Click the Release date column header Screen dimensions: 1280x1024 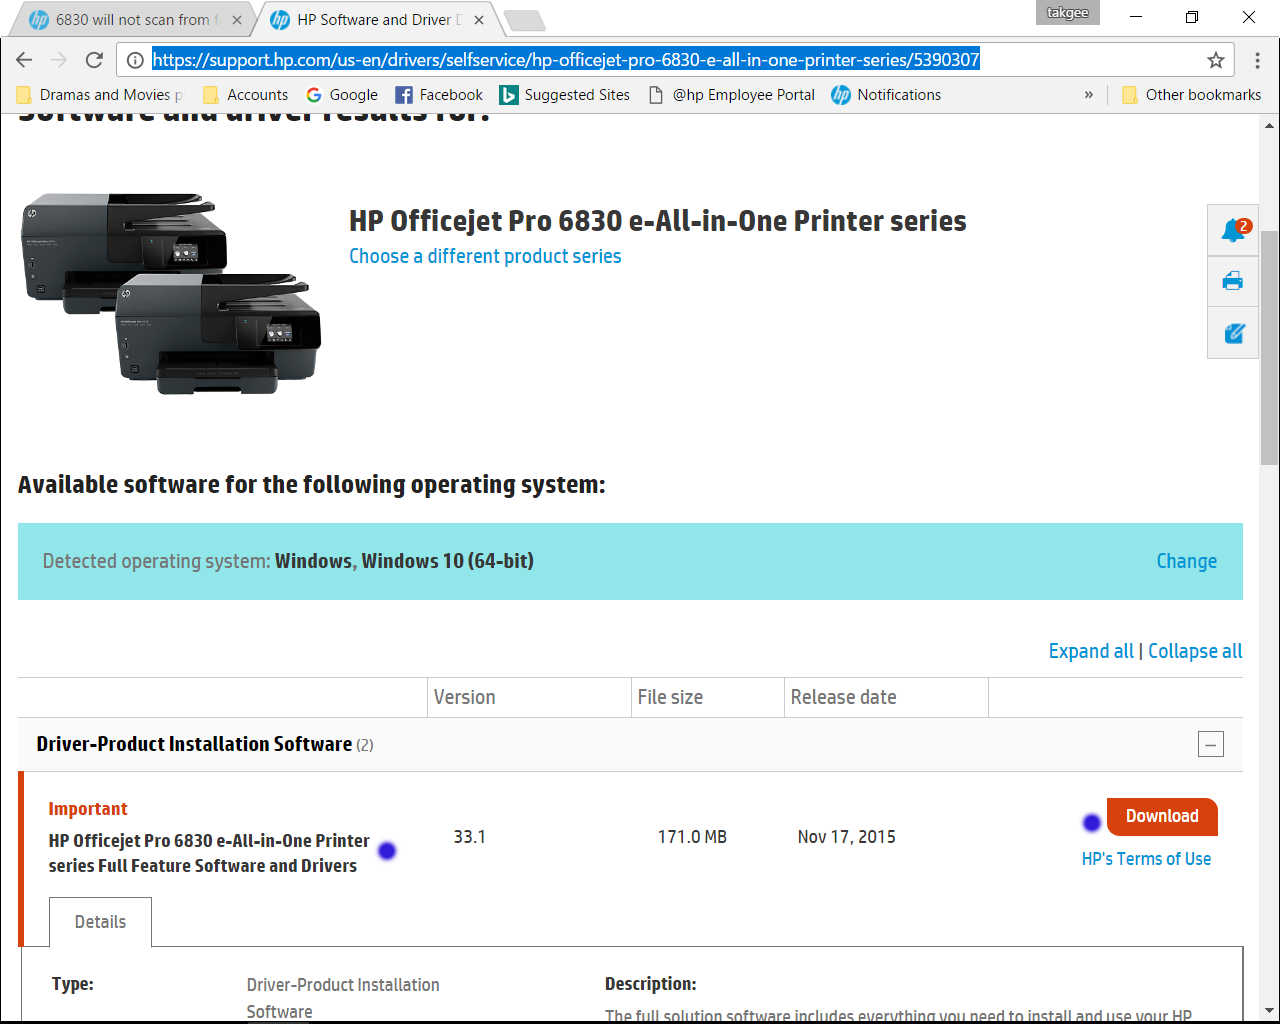pyautogui.click(x=843, y=697)
